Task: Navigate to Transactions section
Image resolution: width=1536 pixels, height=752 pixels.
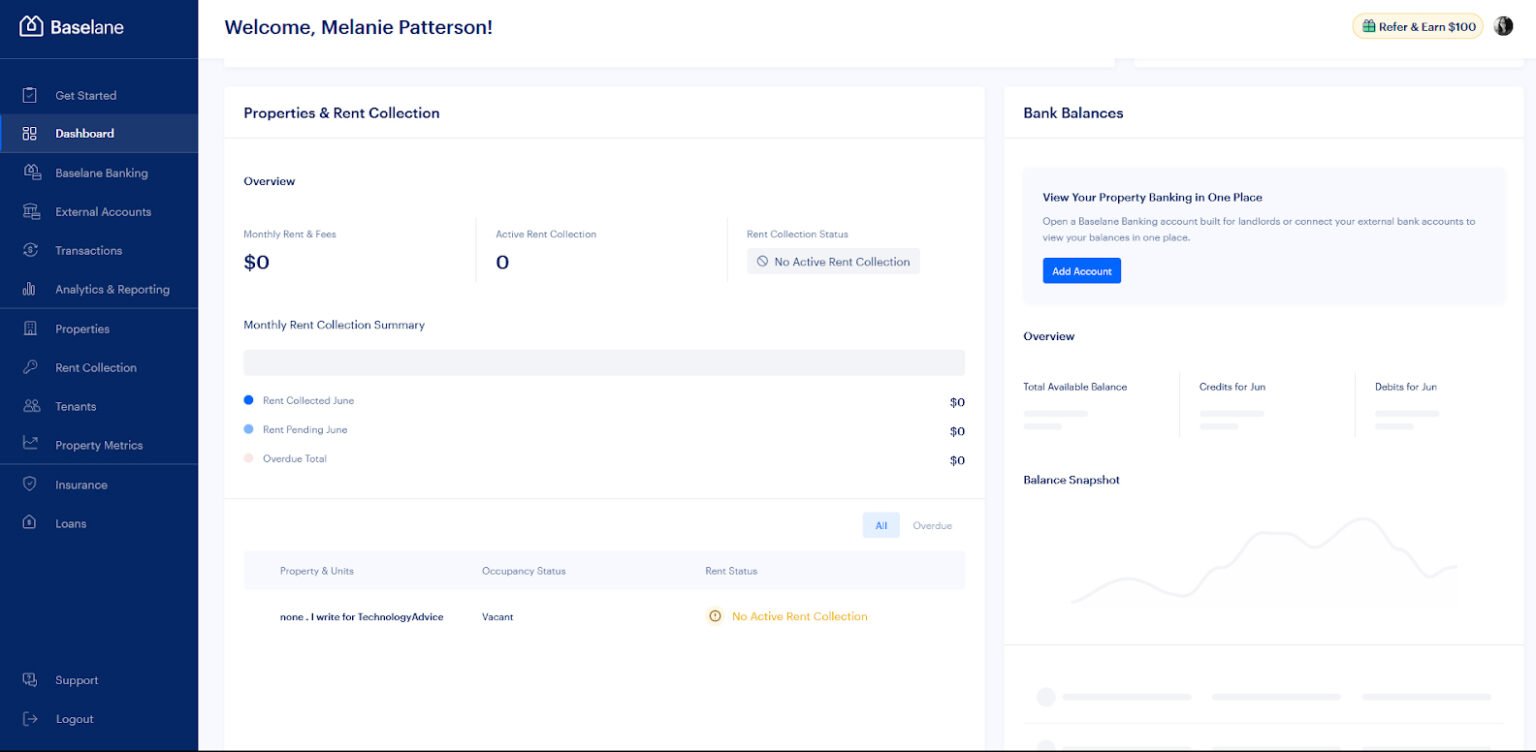Action: [x=99, y=251]
